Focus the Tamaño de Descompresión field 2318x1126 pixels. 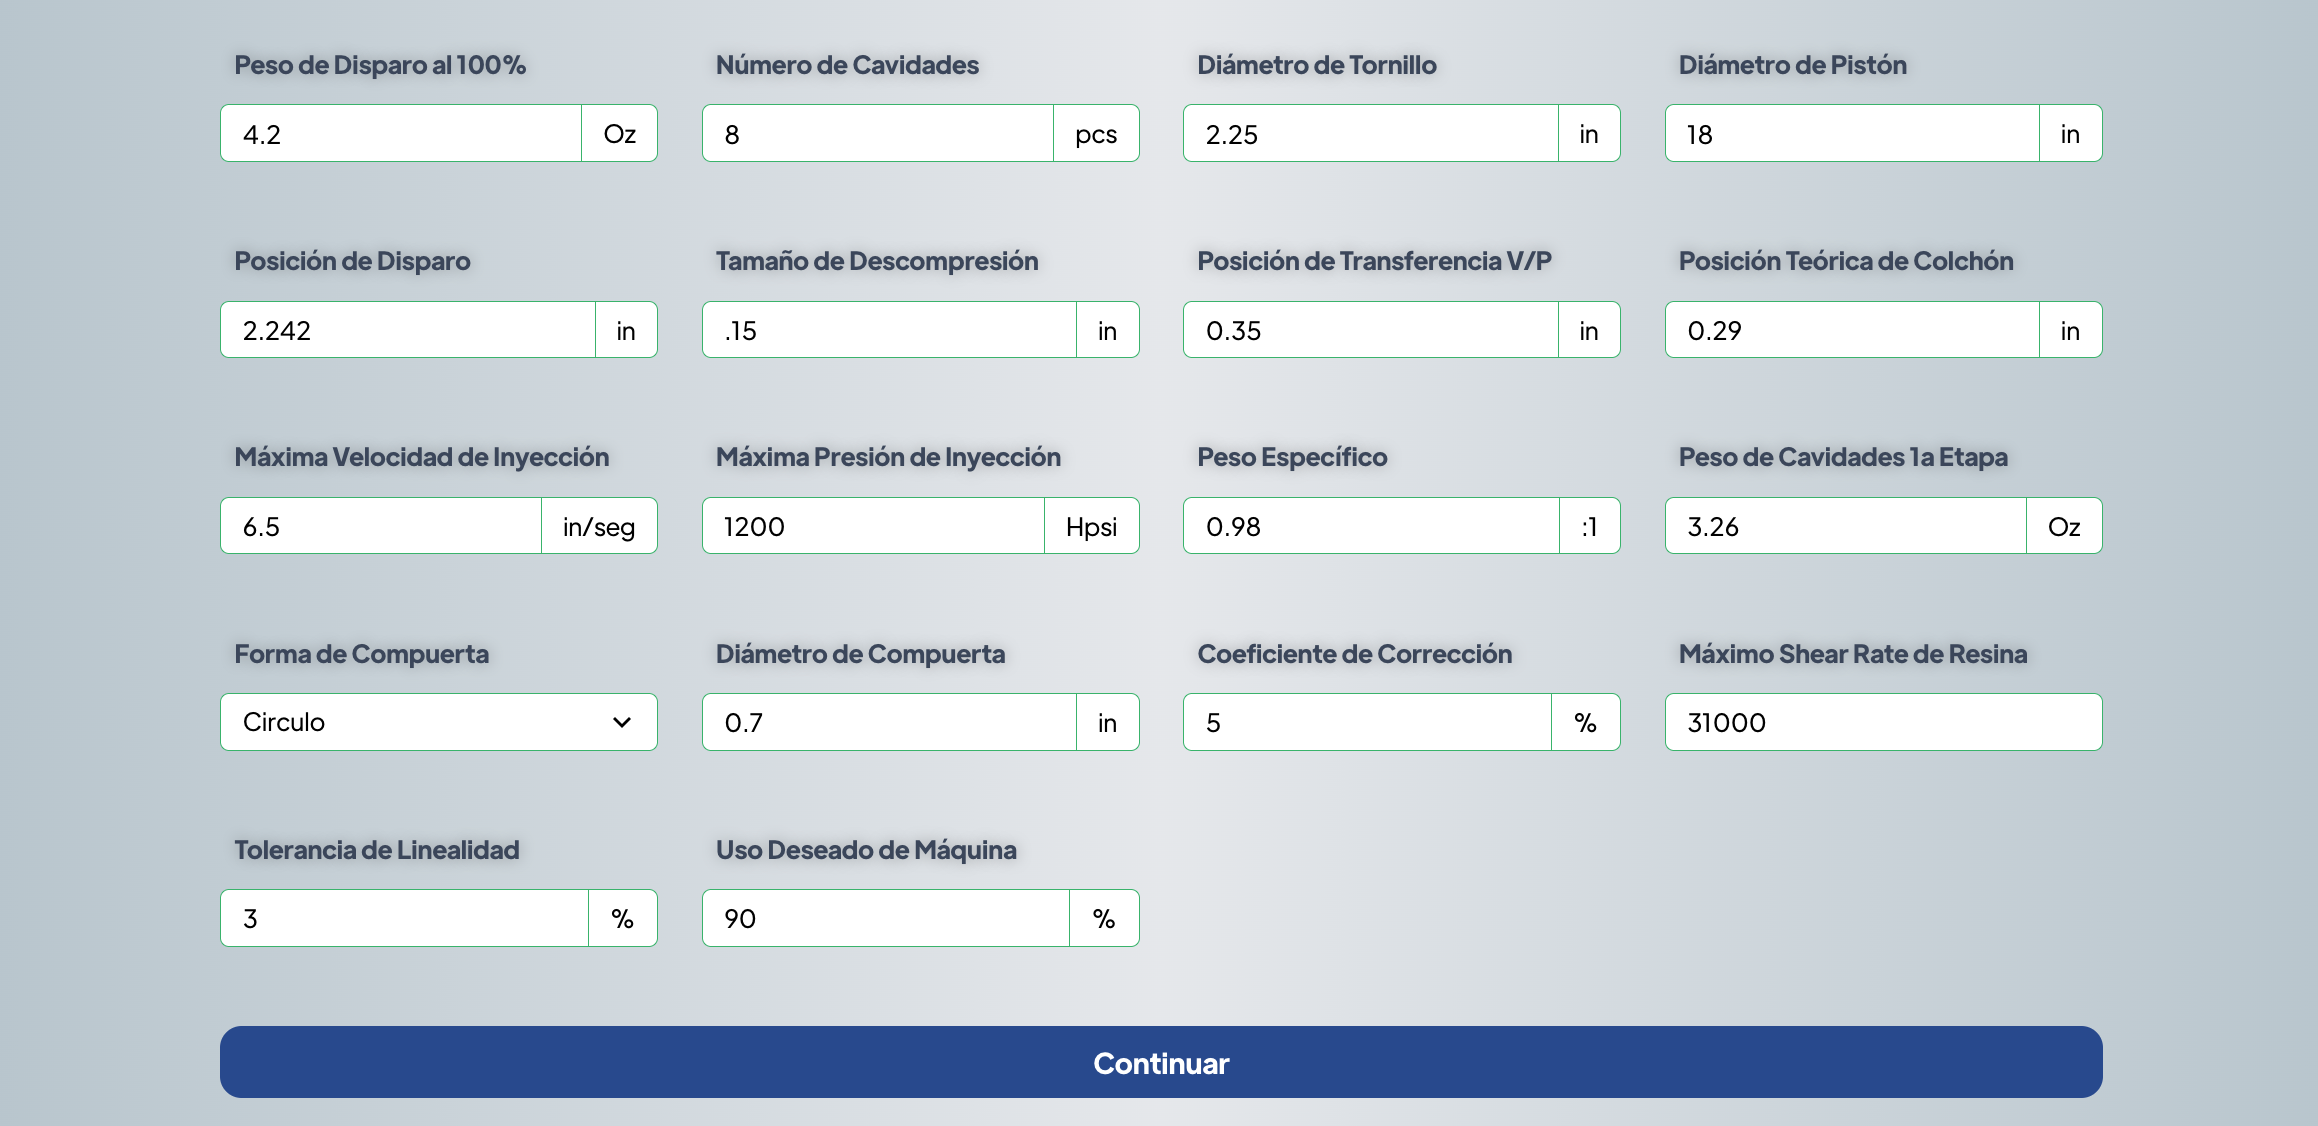(x=889, y=330)
